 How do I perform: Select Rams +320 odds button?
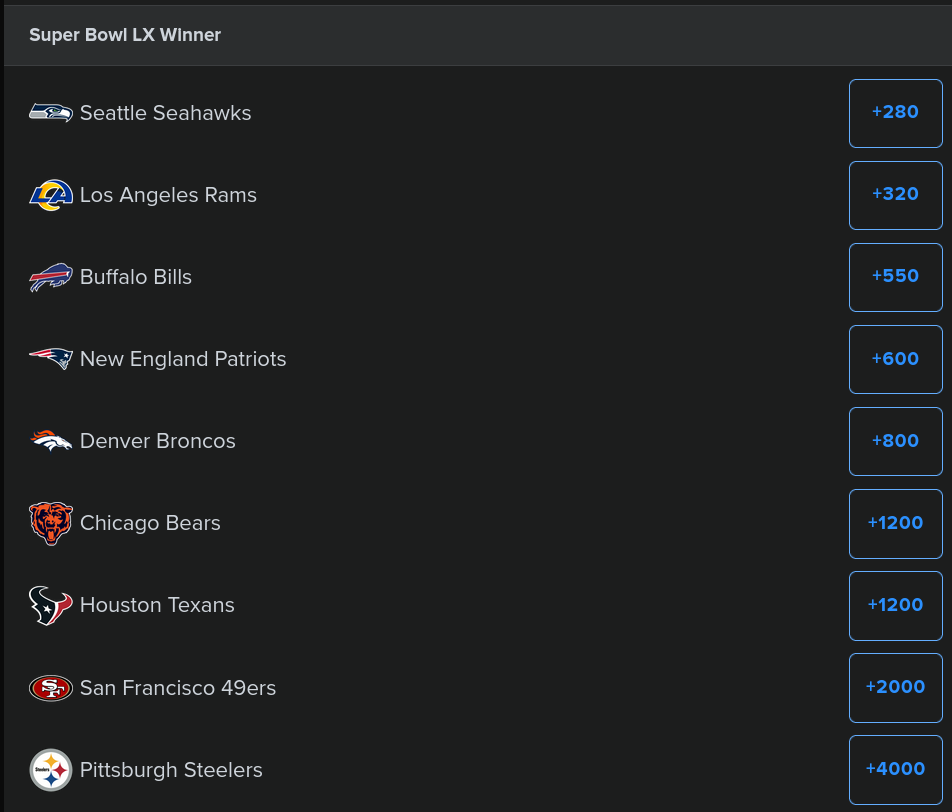point(896,195)
